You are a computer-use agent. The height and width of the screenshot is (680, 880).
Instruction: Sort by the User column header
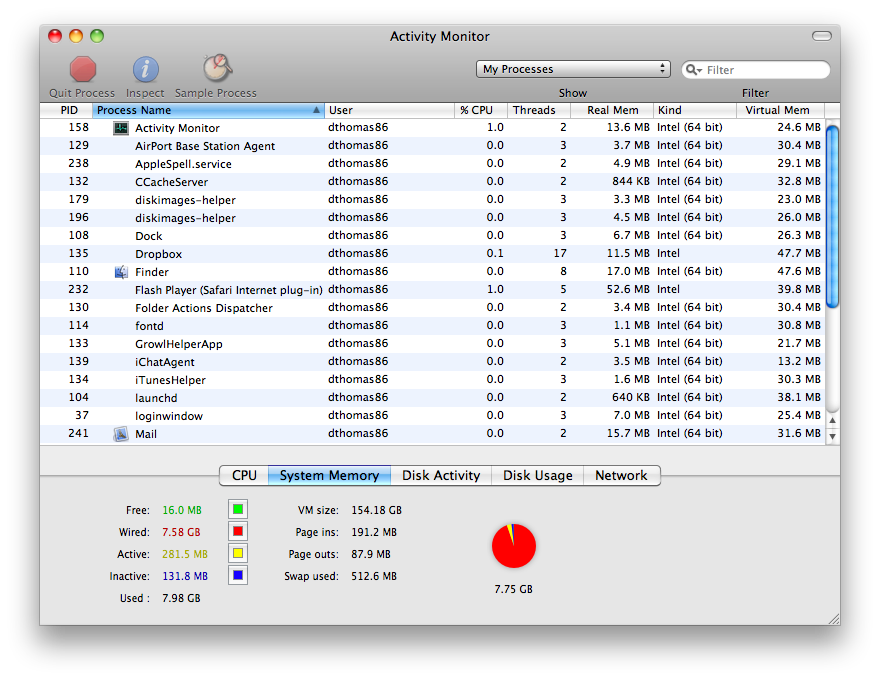tap(389, 110)
